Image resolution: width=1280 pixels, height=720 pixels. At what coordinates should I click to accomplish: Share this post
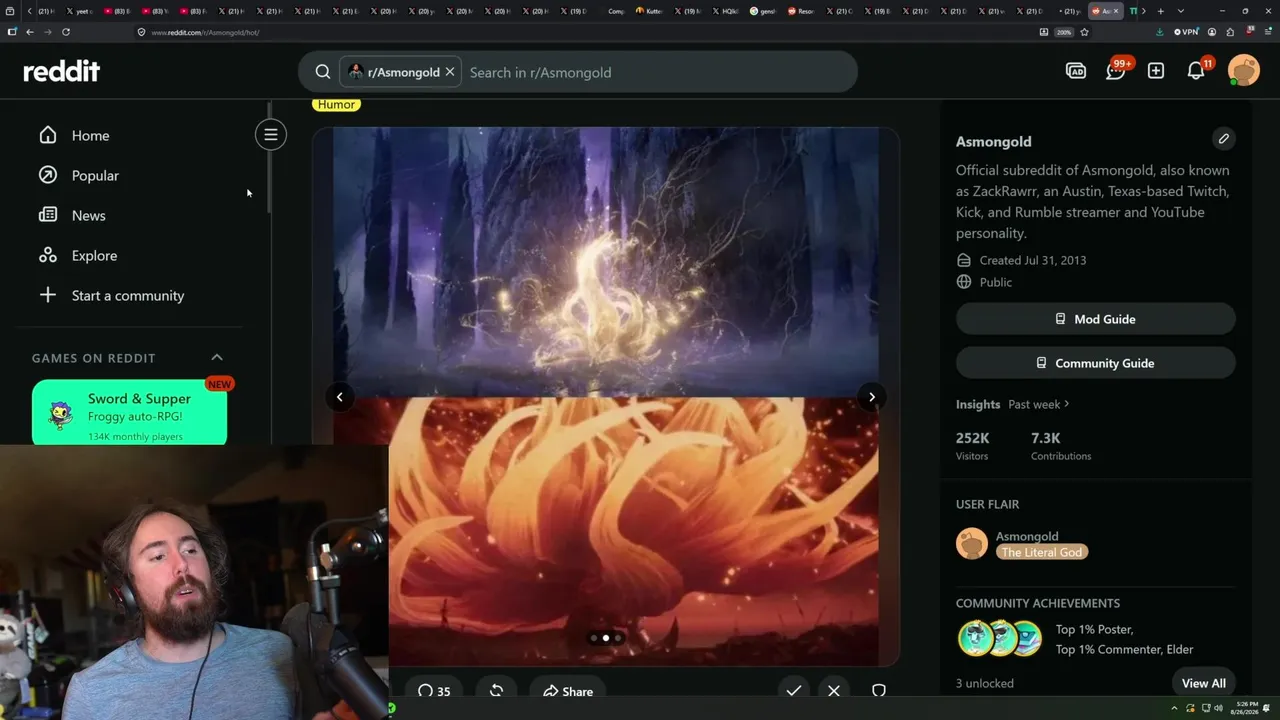[x=568, y=691]
